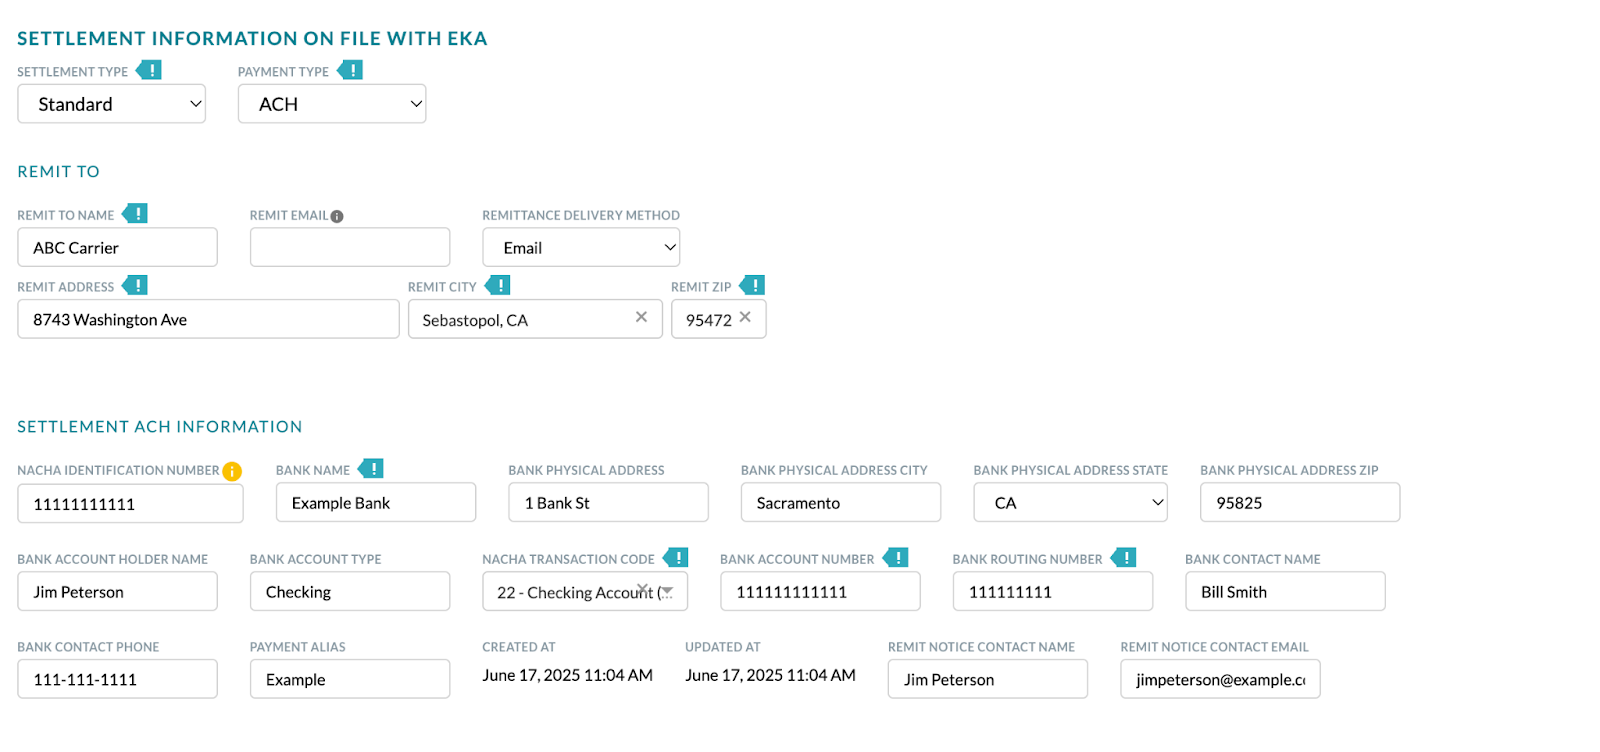Click the Bank Account Holder Name field
This screenshot has height=752, width=1600.
(117, 591)
